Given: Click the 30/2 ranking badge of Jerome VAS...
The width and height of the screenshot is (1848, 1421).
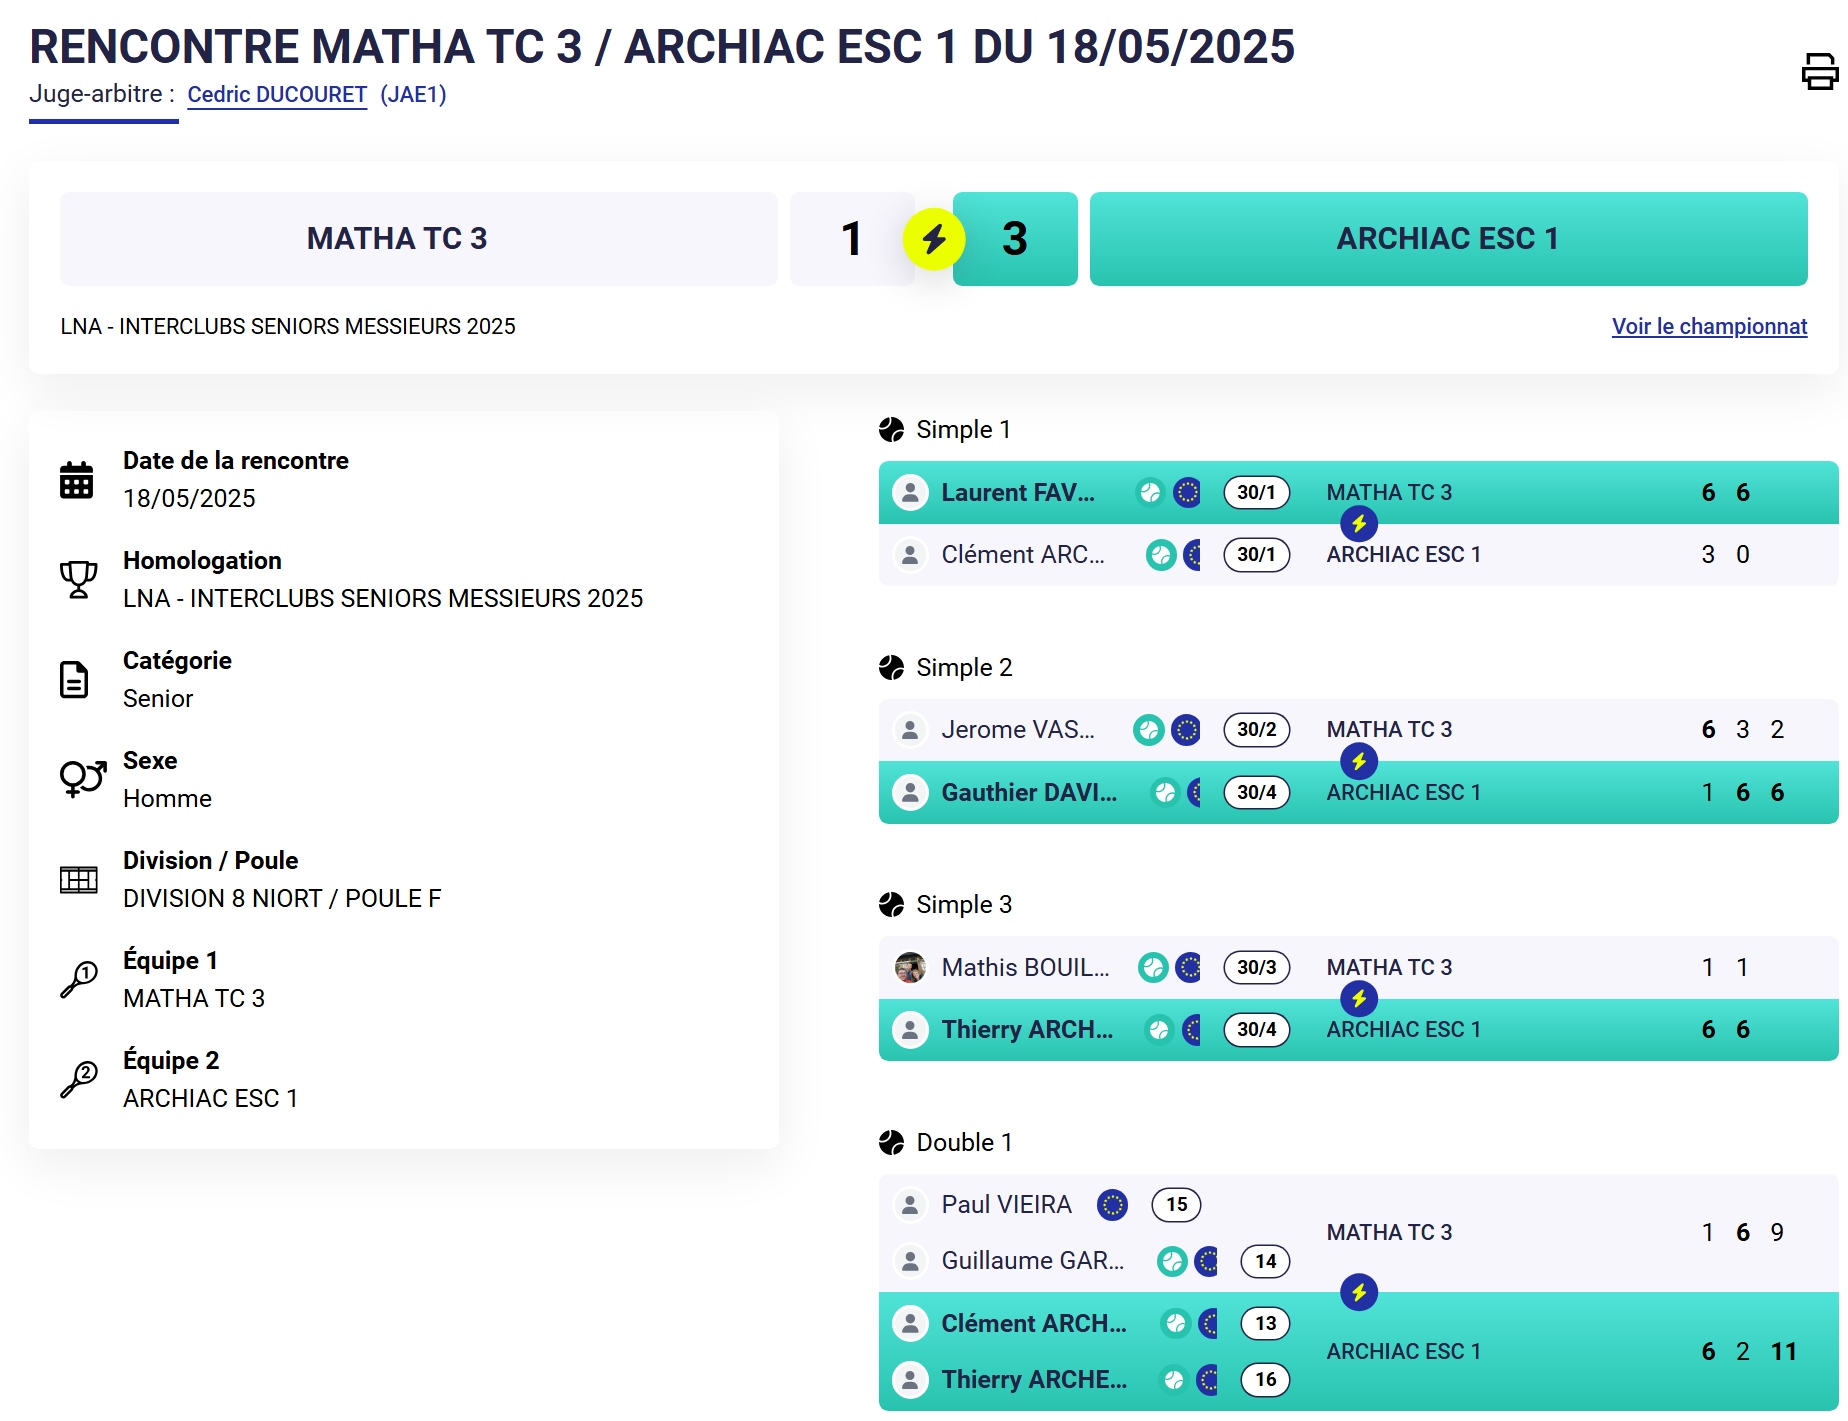Looking at the screenshot, I should (1256, 730).
